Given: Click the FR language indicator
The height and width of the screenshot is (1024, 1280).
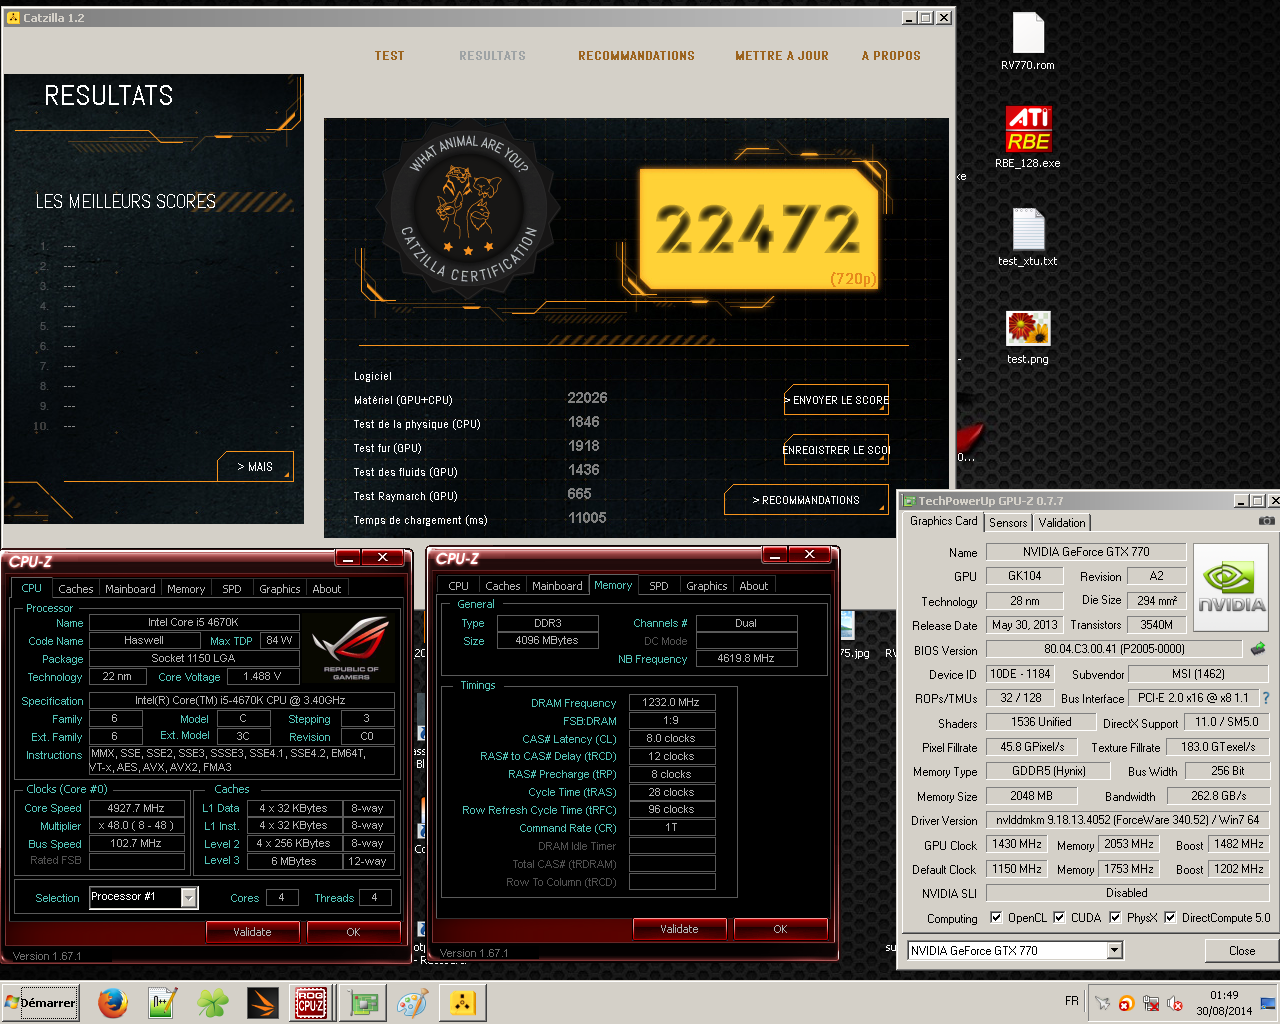Looking at the screenshot, I should (1072, 1001).
